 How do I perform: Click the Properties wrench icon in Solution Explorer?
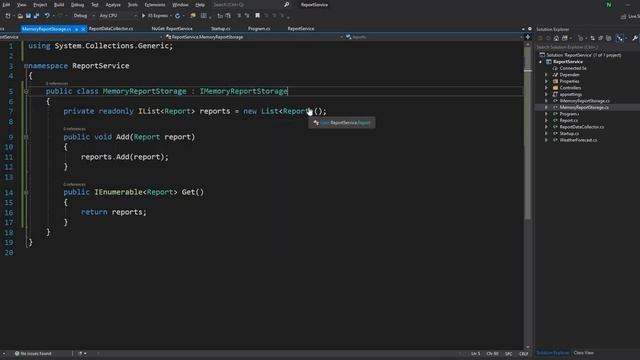(x=635, y=38)
